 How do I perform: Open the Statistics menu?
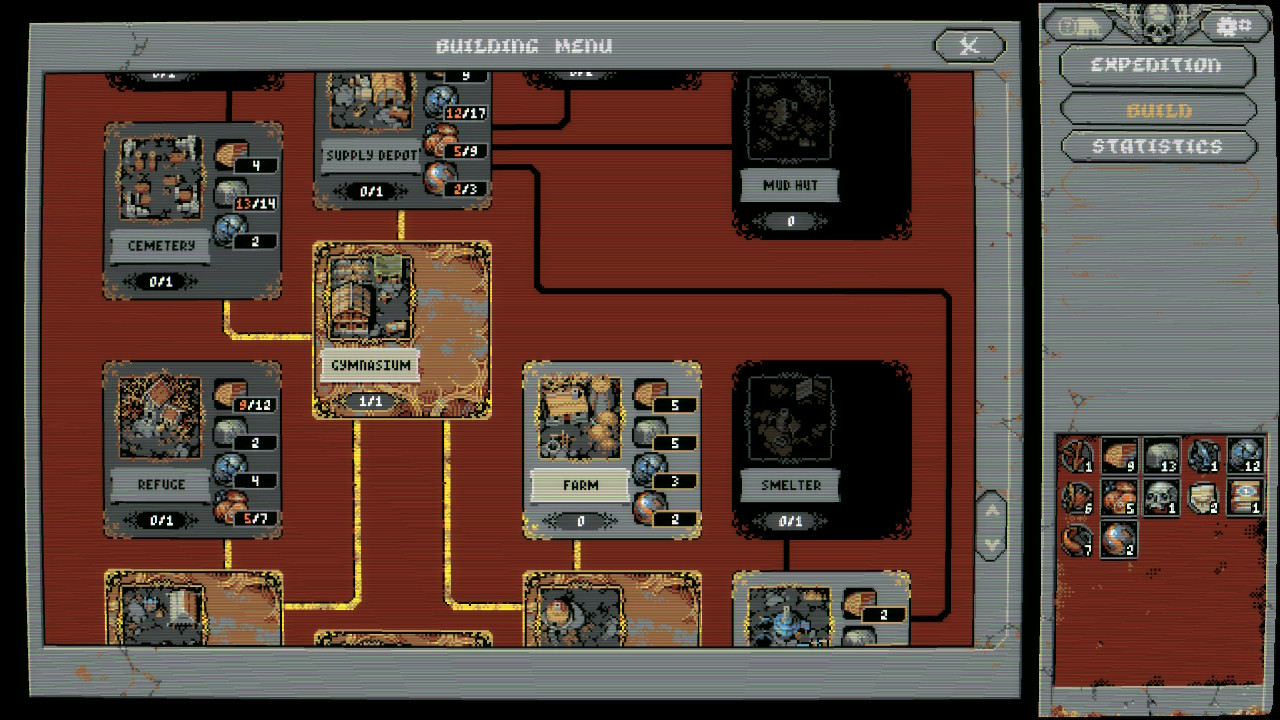pyautogui.click(x=1158, y=147)
